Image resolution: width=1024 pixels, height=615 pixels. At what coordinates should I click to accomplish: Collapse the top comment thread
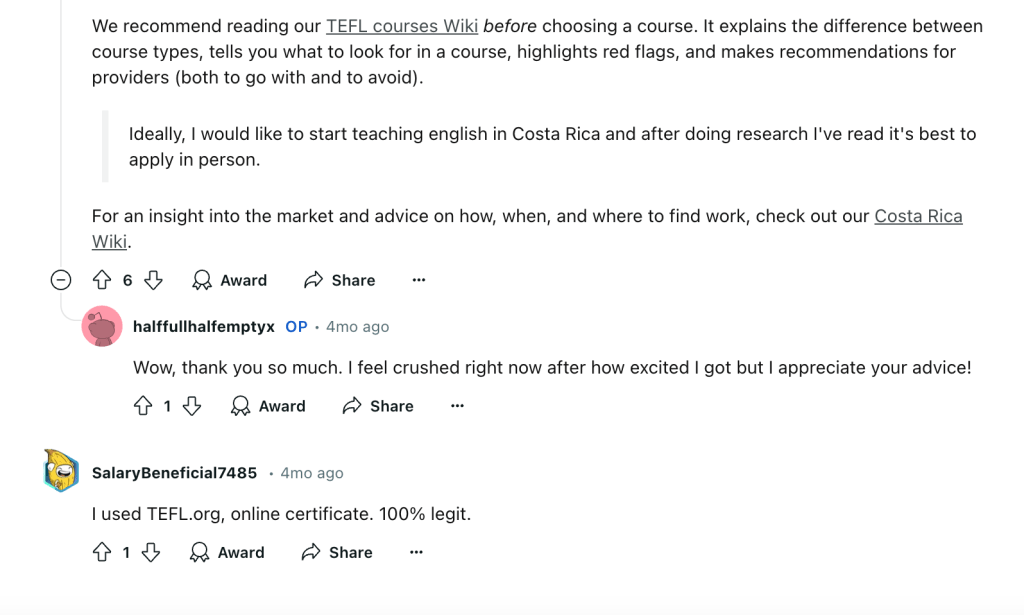60,280
